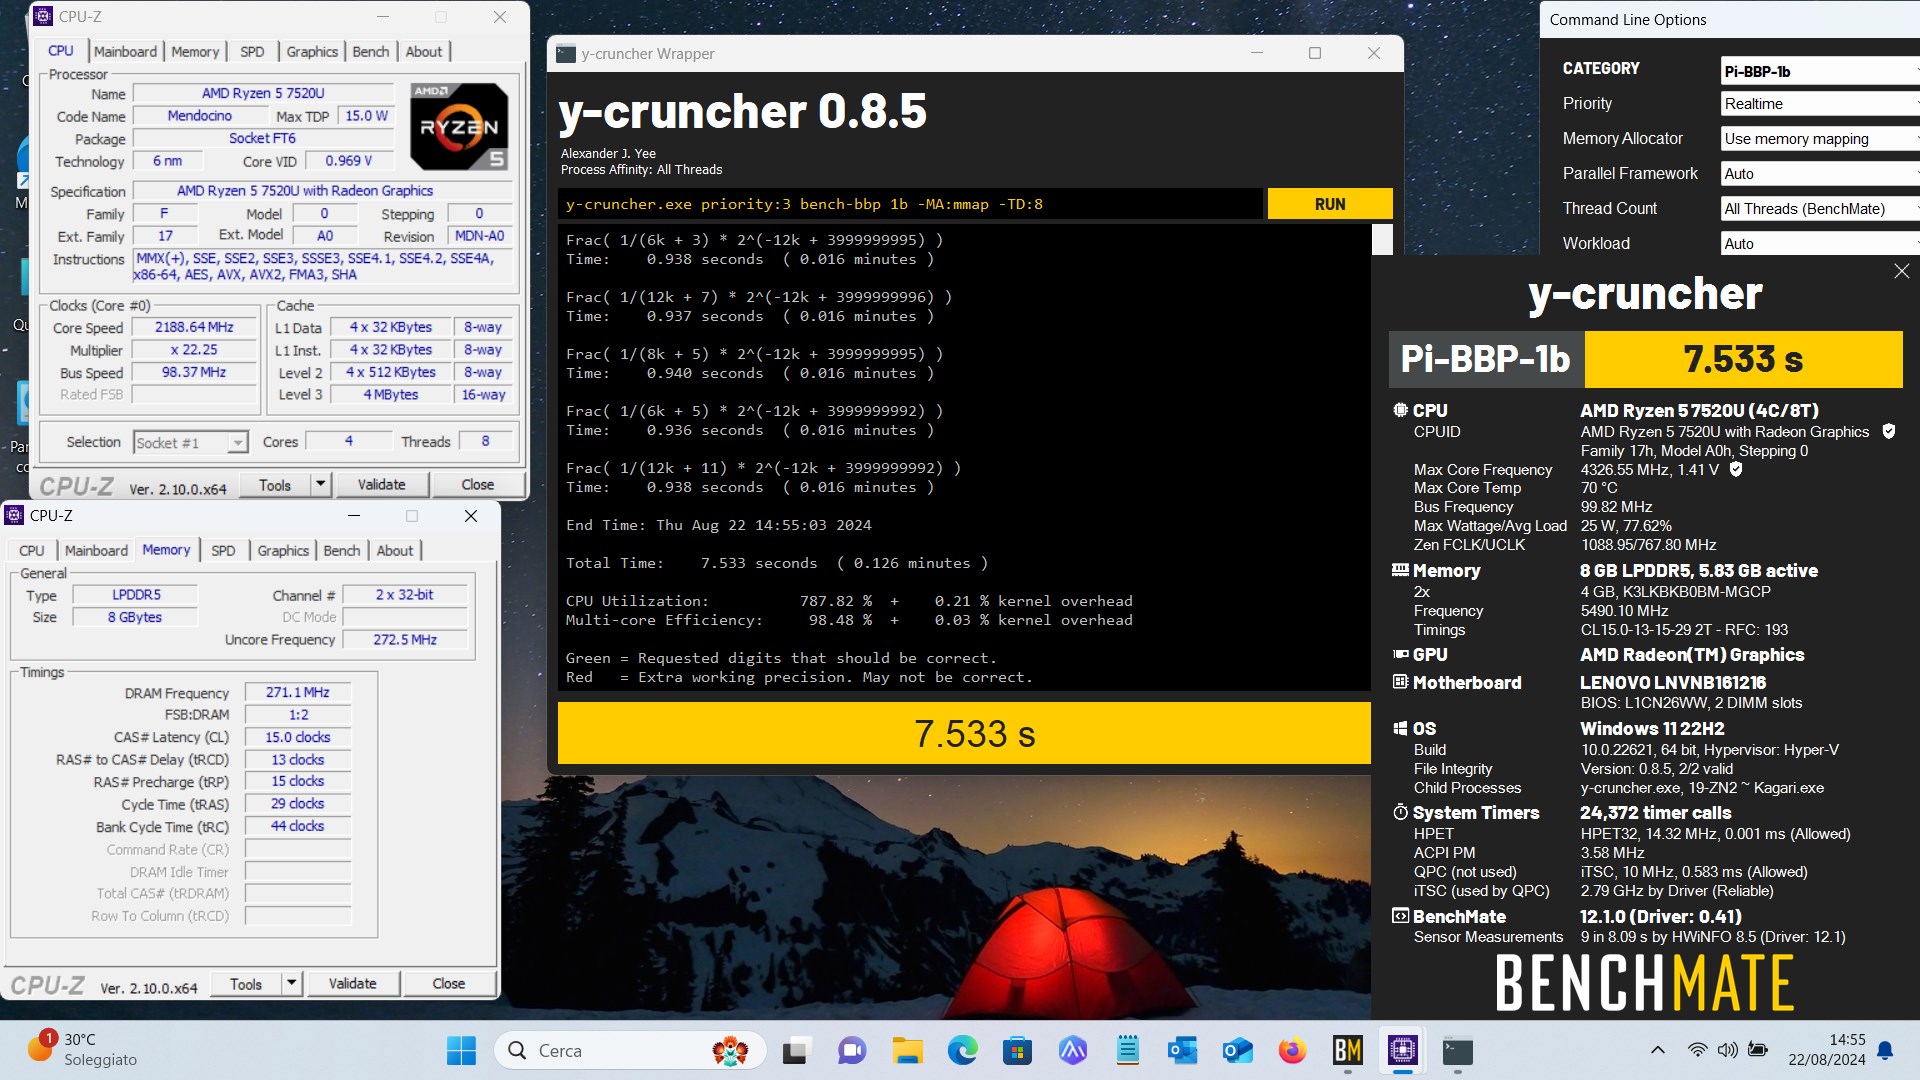Viewport: 1920px width, 1080px height.
Task: Click Tools button in lower CPU-Z window
Action: click(246, 984)
